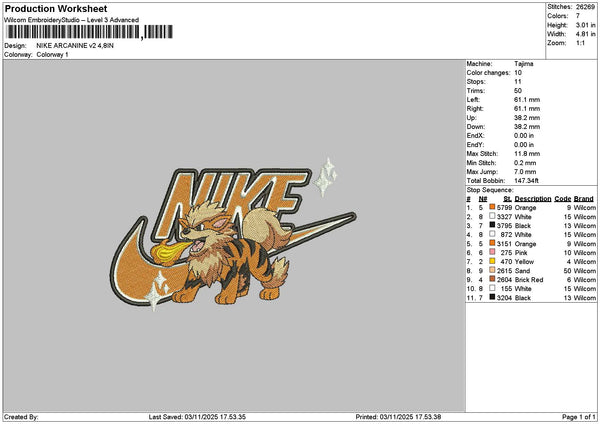Click the 'Page 1 of 1' footer text
The width and height of the screenshot is (600, 424).
click(x=579, y=417)
